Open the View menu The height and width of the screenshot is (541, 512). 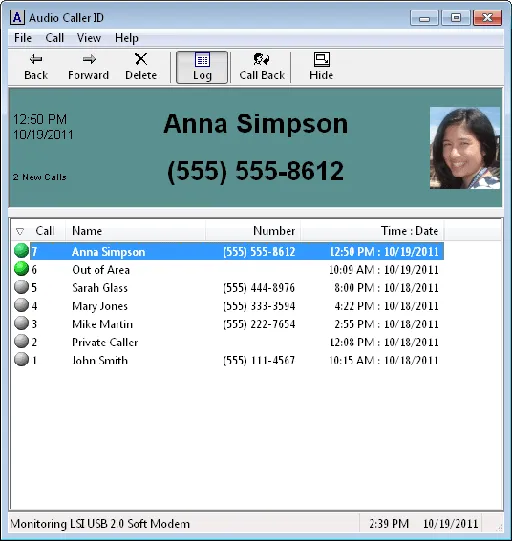[x=89, y=38]
